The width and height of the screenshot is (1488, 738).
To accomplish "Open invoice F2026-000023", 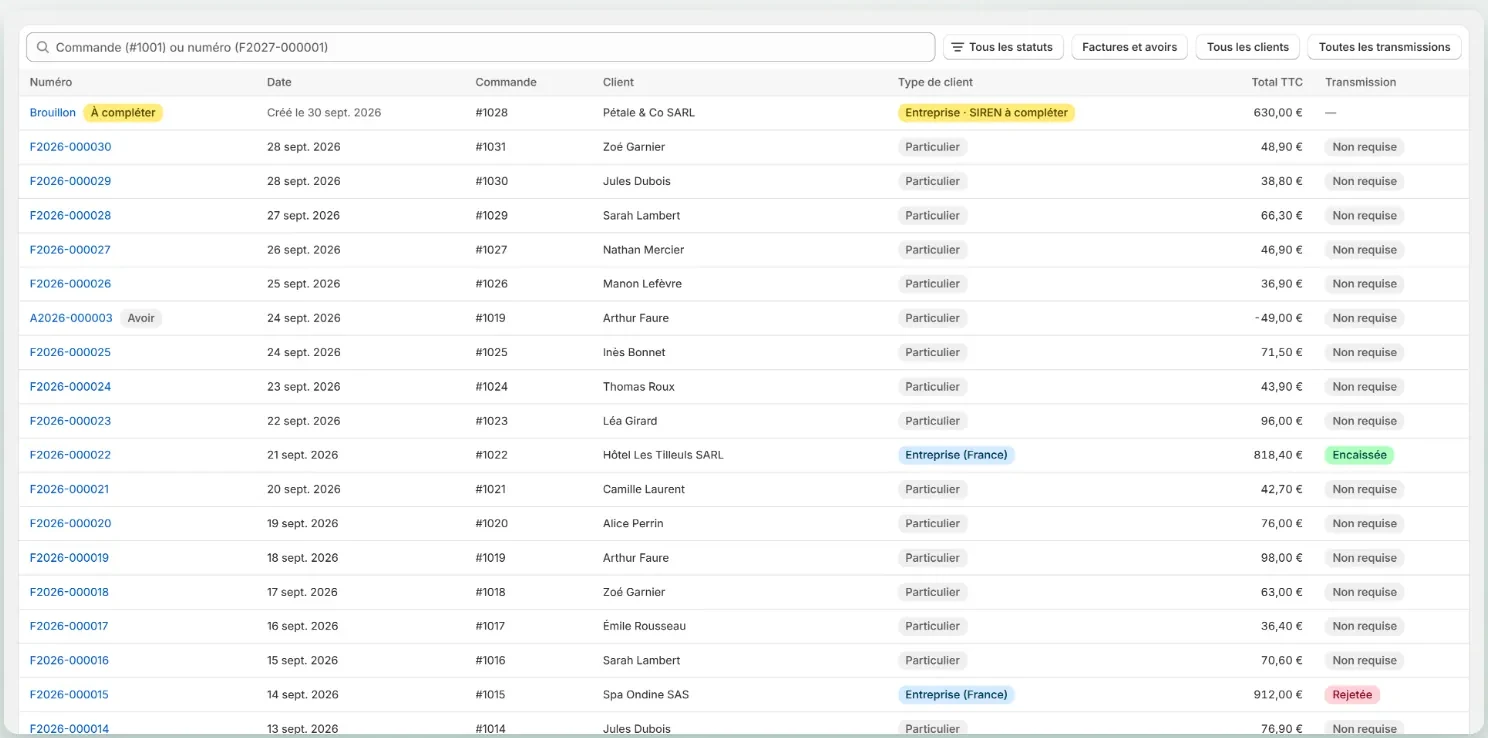I will coord(70,421).
